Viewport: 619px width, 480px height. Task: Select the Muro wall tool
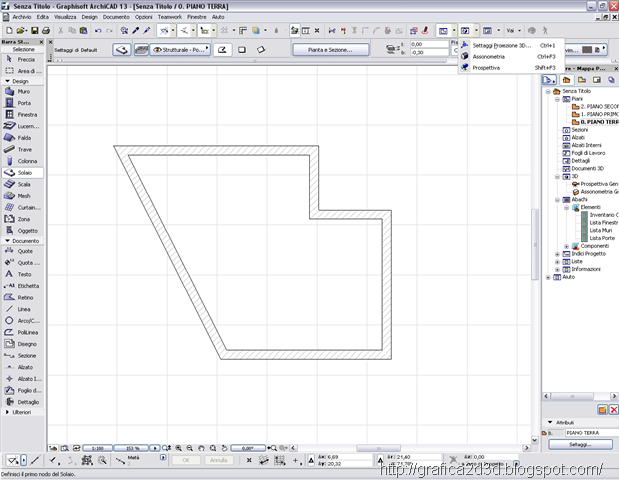(x=23, y=91)
